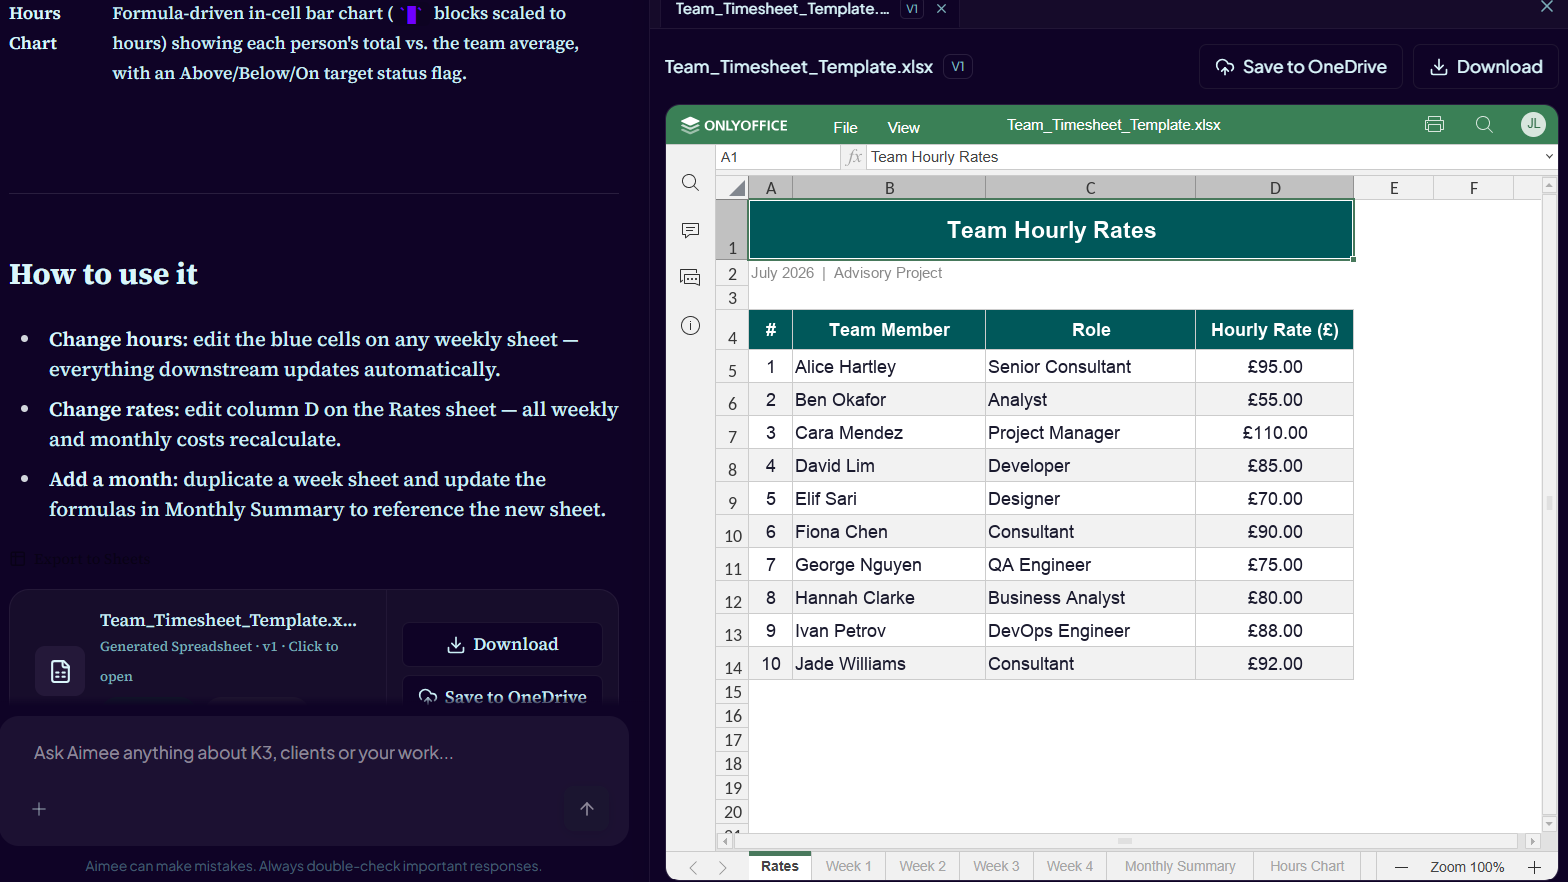The image size is (1568, 882).
Task: Click Download button in preview header
Action: click(x=1486, y=67)
